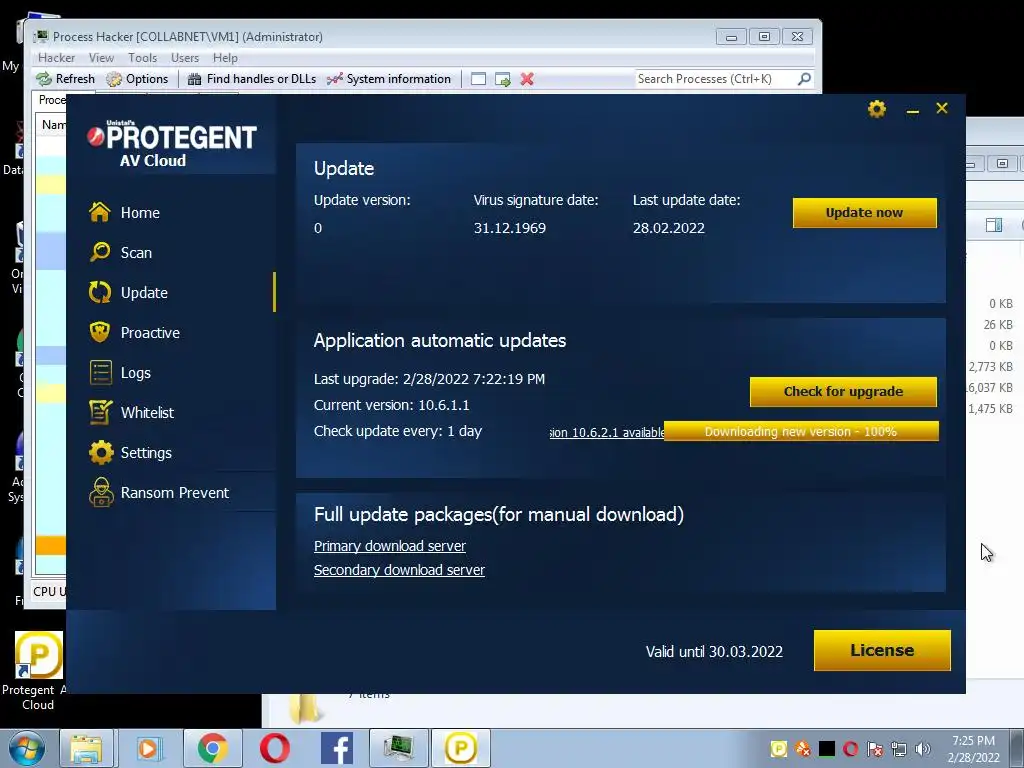The image size is (1024, 768).
Task: Open the Users menu in Process Hacker
Action: (x=185, y=57)
